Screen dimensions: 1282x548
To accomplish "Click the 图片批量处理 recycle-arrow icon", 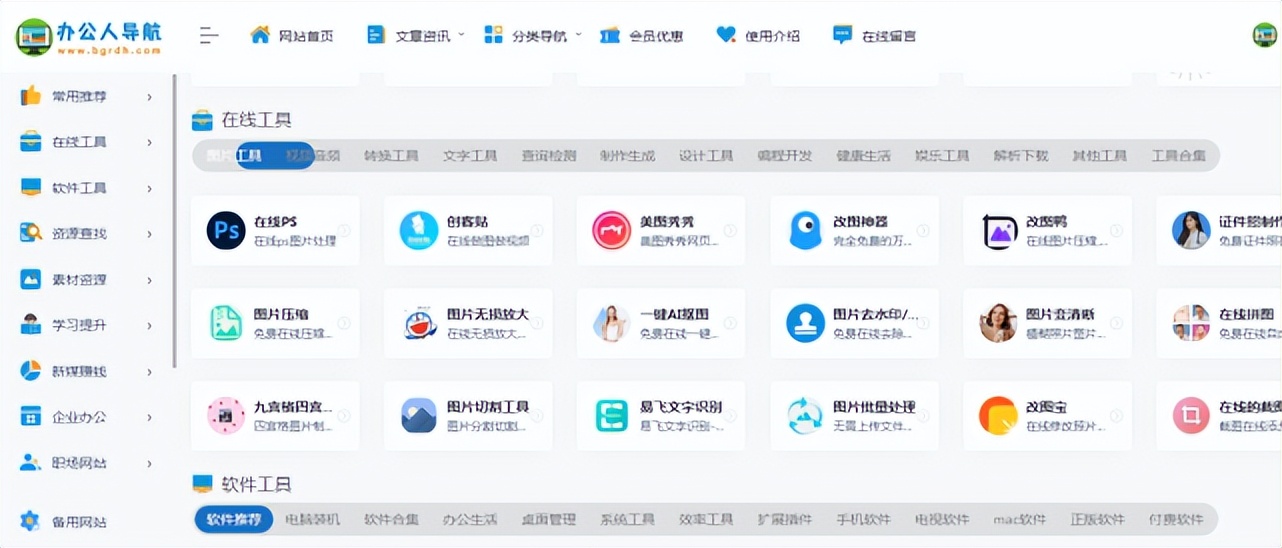I will coord(805,415).
